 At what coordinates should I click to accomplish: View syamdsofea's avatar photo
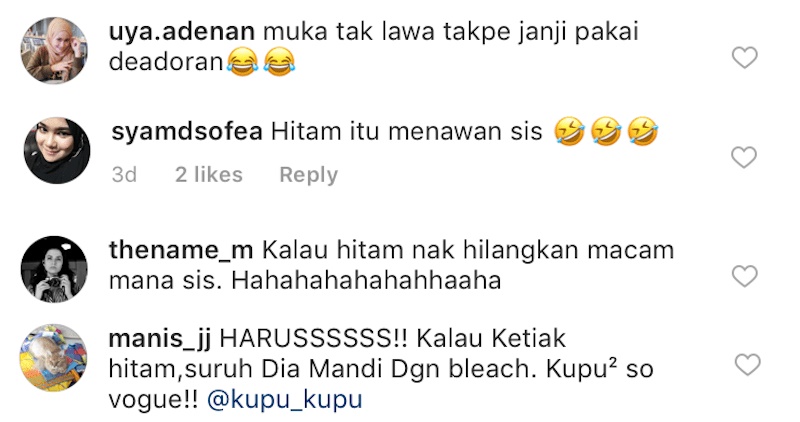[57, 151]
